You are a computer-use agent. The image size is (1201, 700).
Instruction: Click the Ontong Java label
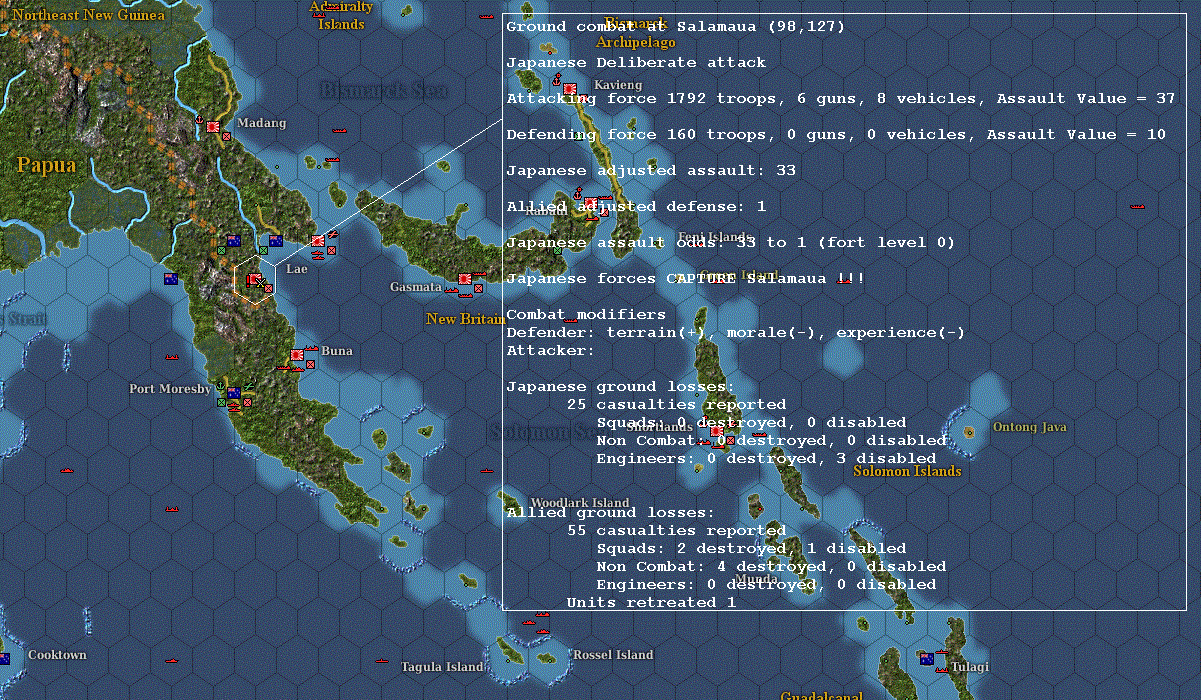click(1030, 427)
